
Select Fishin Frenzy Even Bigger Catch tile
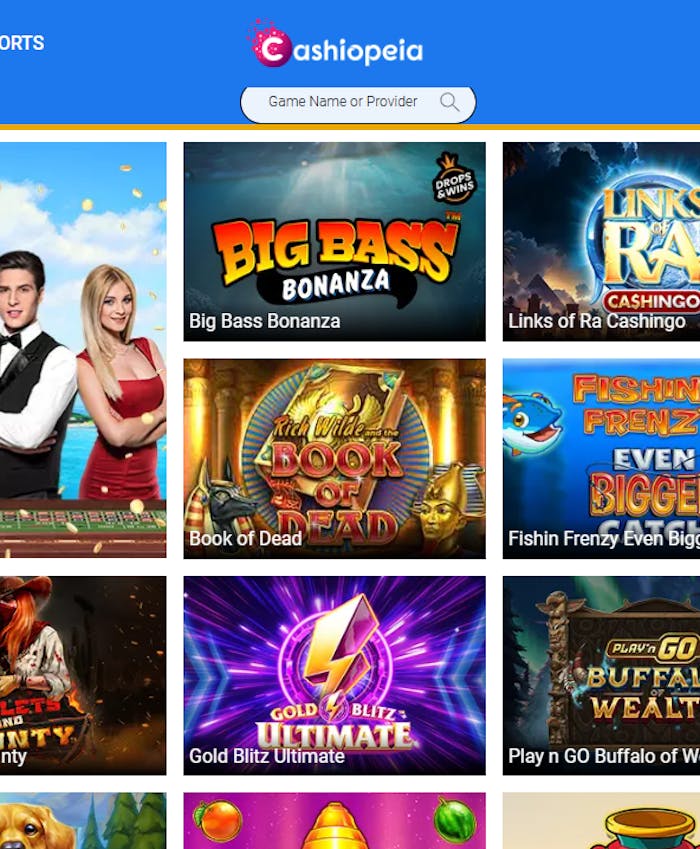coord(601,459)
